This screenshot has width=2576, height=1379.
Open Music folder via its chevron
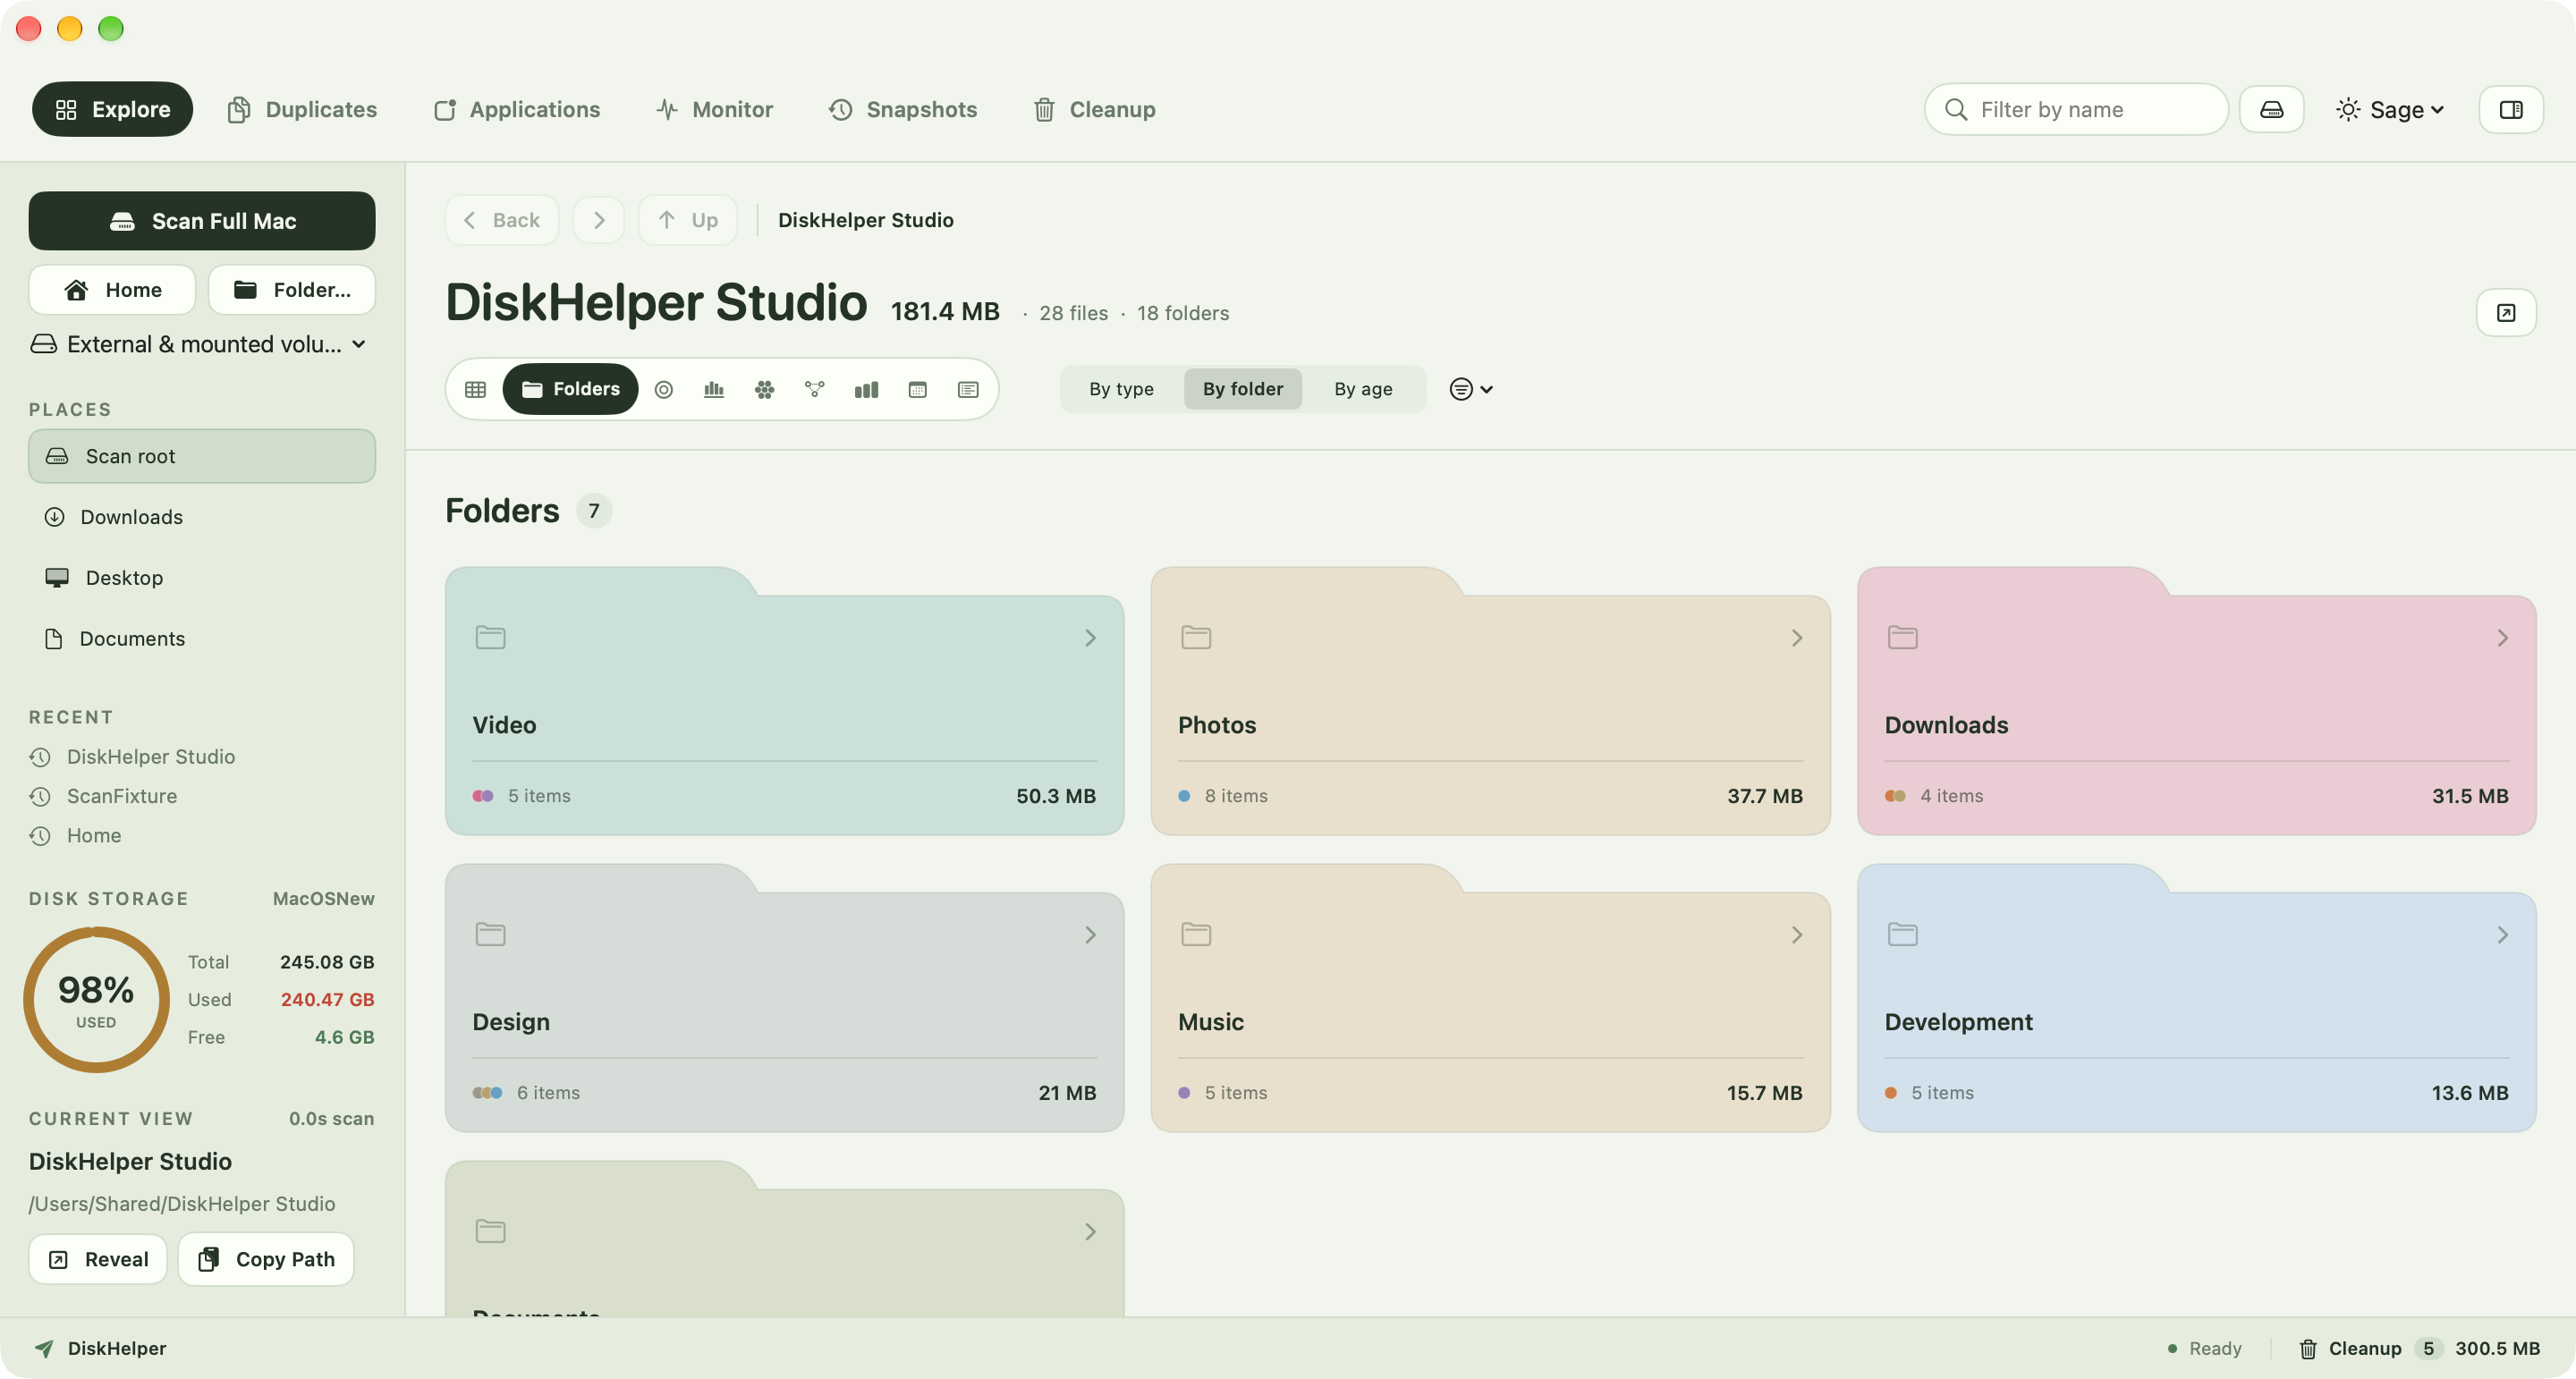click(1796, 934)
